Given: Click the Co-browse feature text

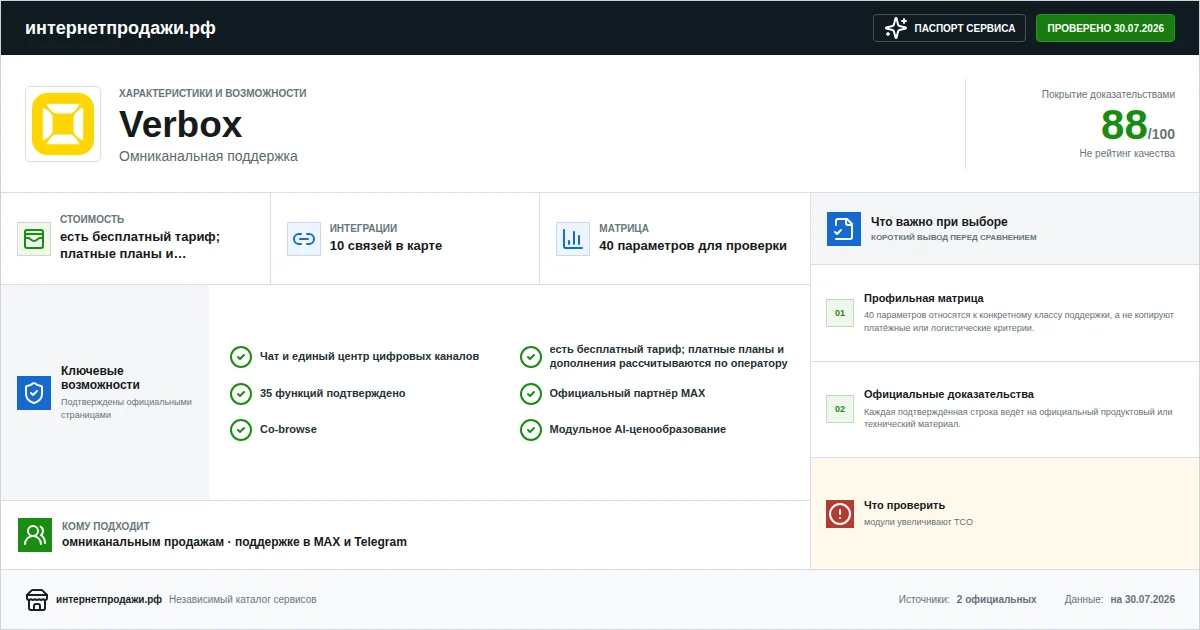Looking at the screenshot, I should click(x=288, y=429).
